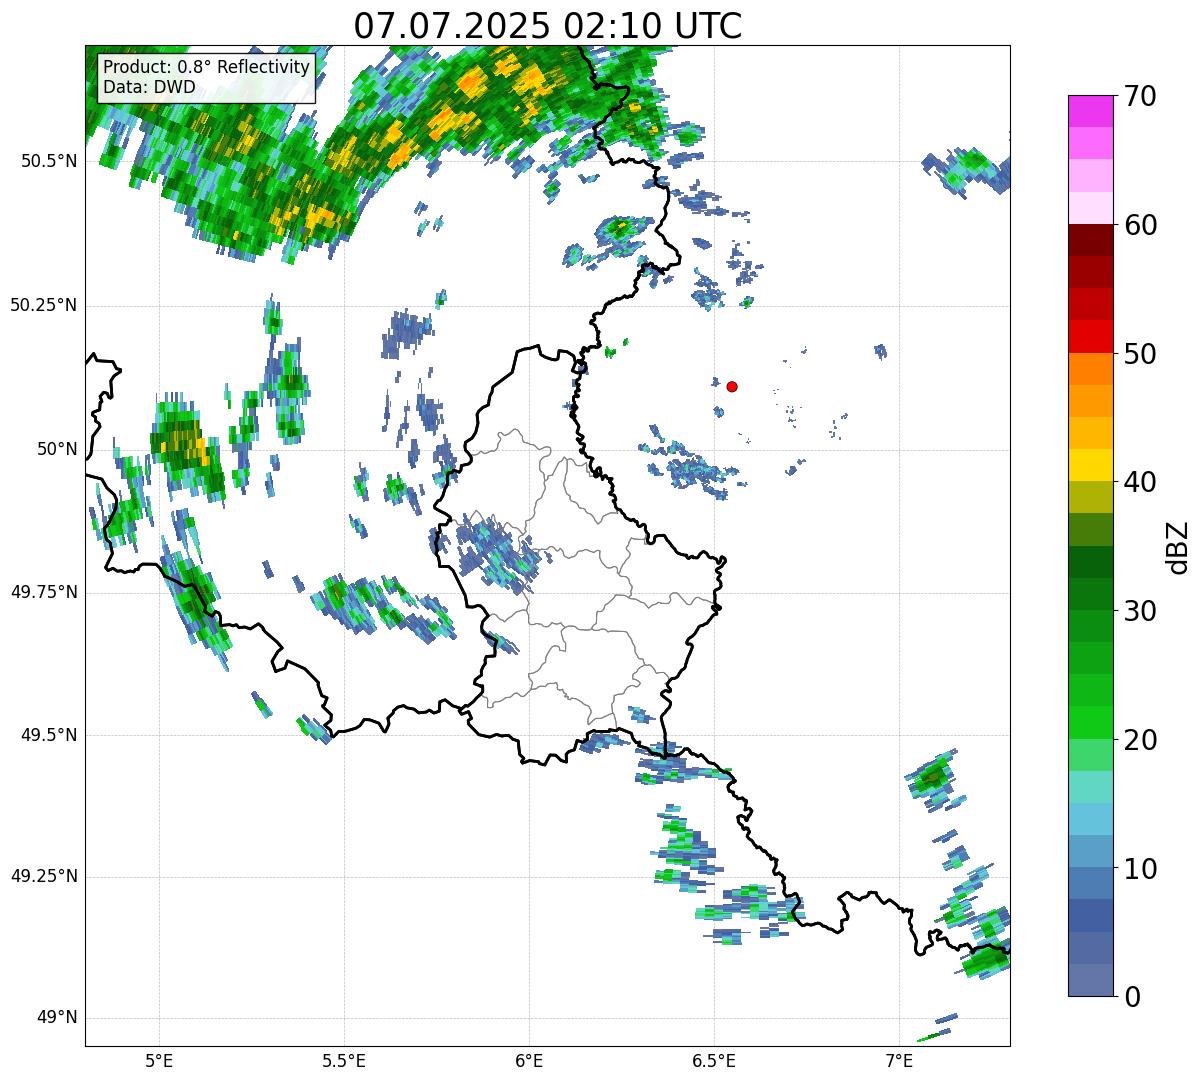
Task: Click the "dBZ" colorbar label
Action: click(x=1177, y=546)
